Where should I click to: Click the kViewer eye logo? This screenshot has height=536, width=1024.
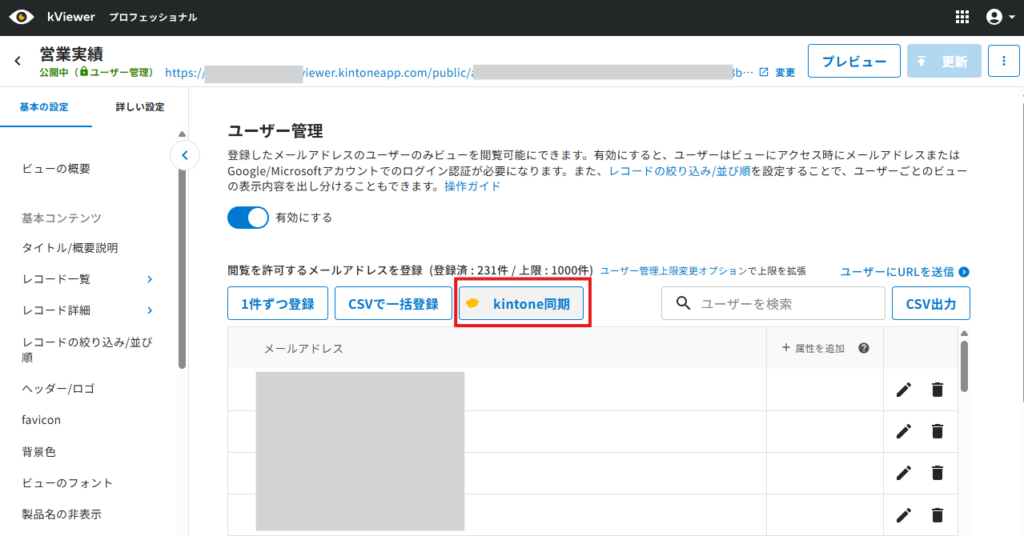point(21,17)
